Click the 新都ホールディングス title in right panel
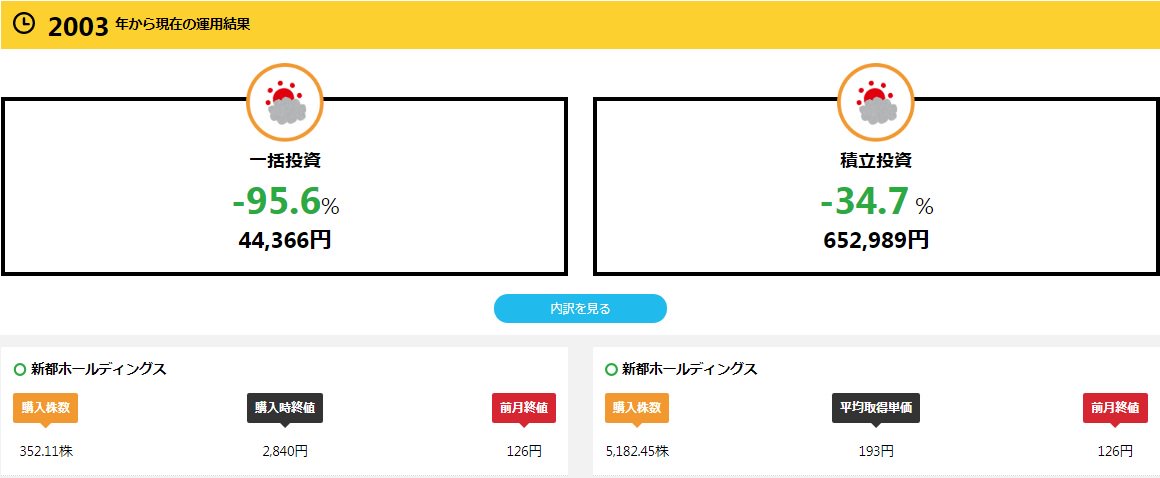This screenshot has height=478, width=1160. point(689,369)
